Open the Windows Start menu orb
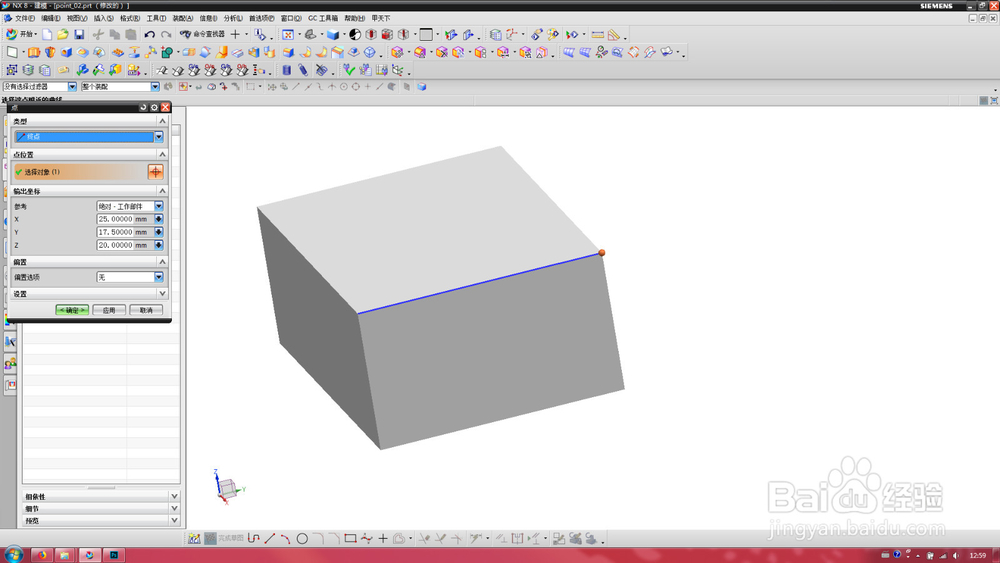The height and width of the screenshot is (563, 1000). (13, 554)
